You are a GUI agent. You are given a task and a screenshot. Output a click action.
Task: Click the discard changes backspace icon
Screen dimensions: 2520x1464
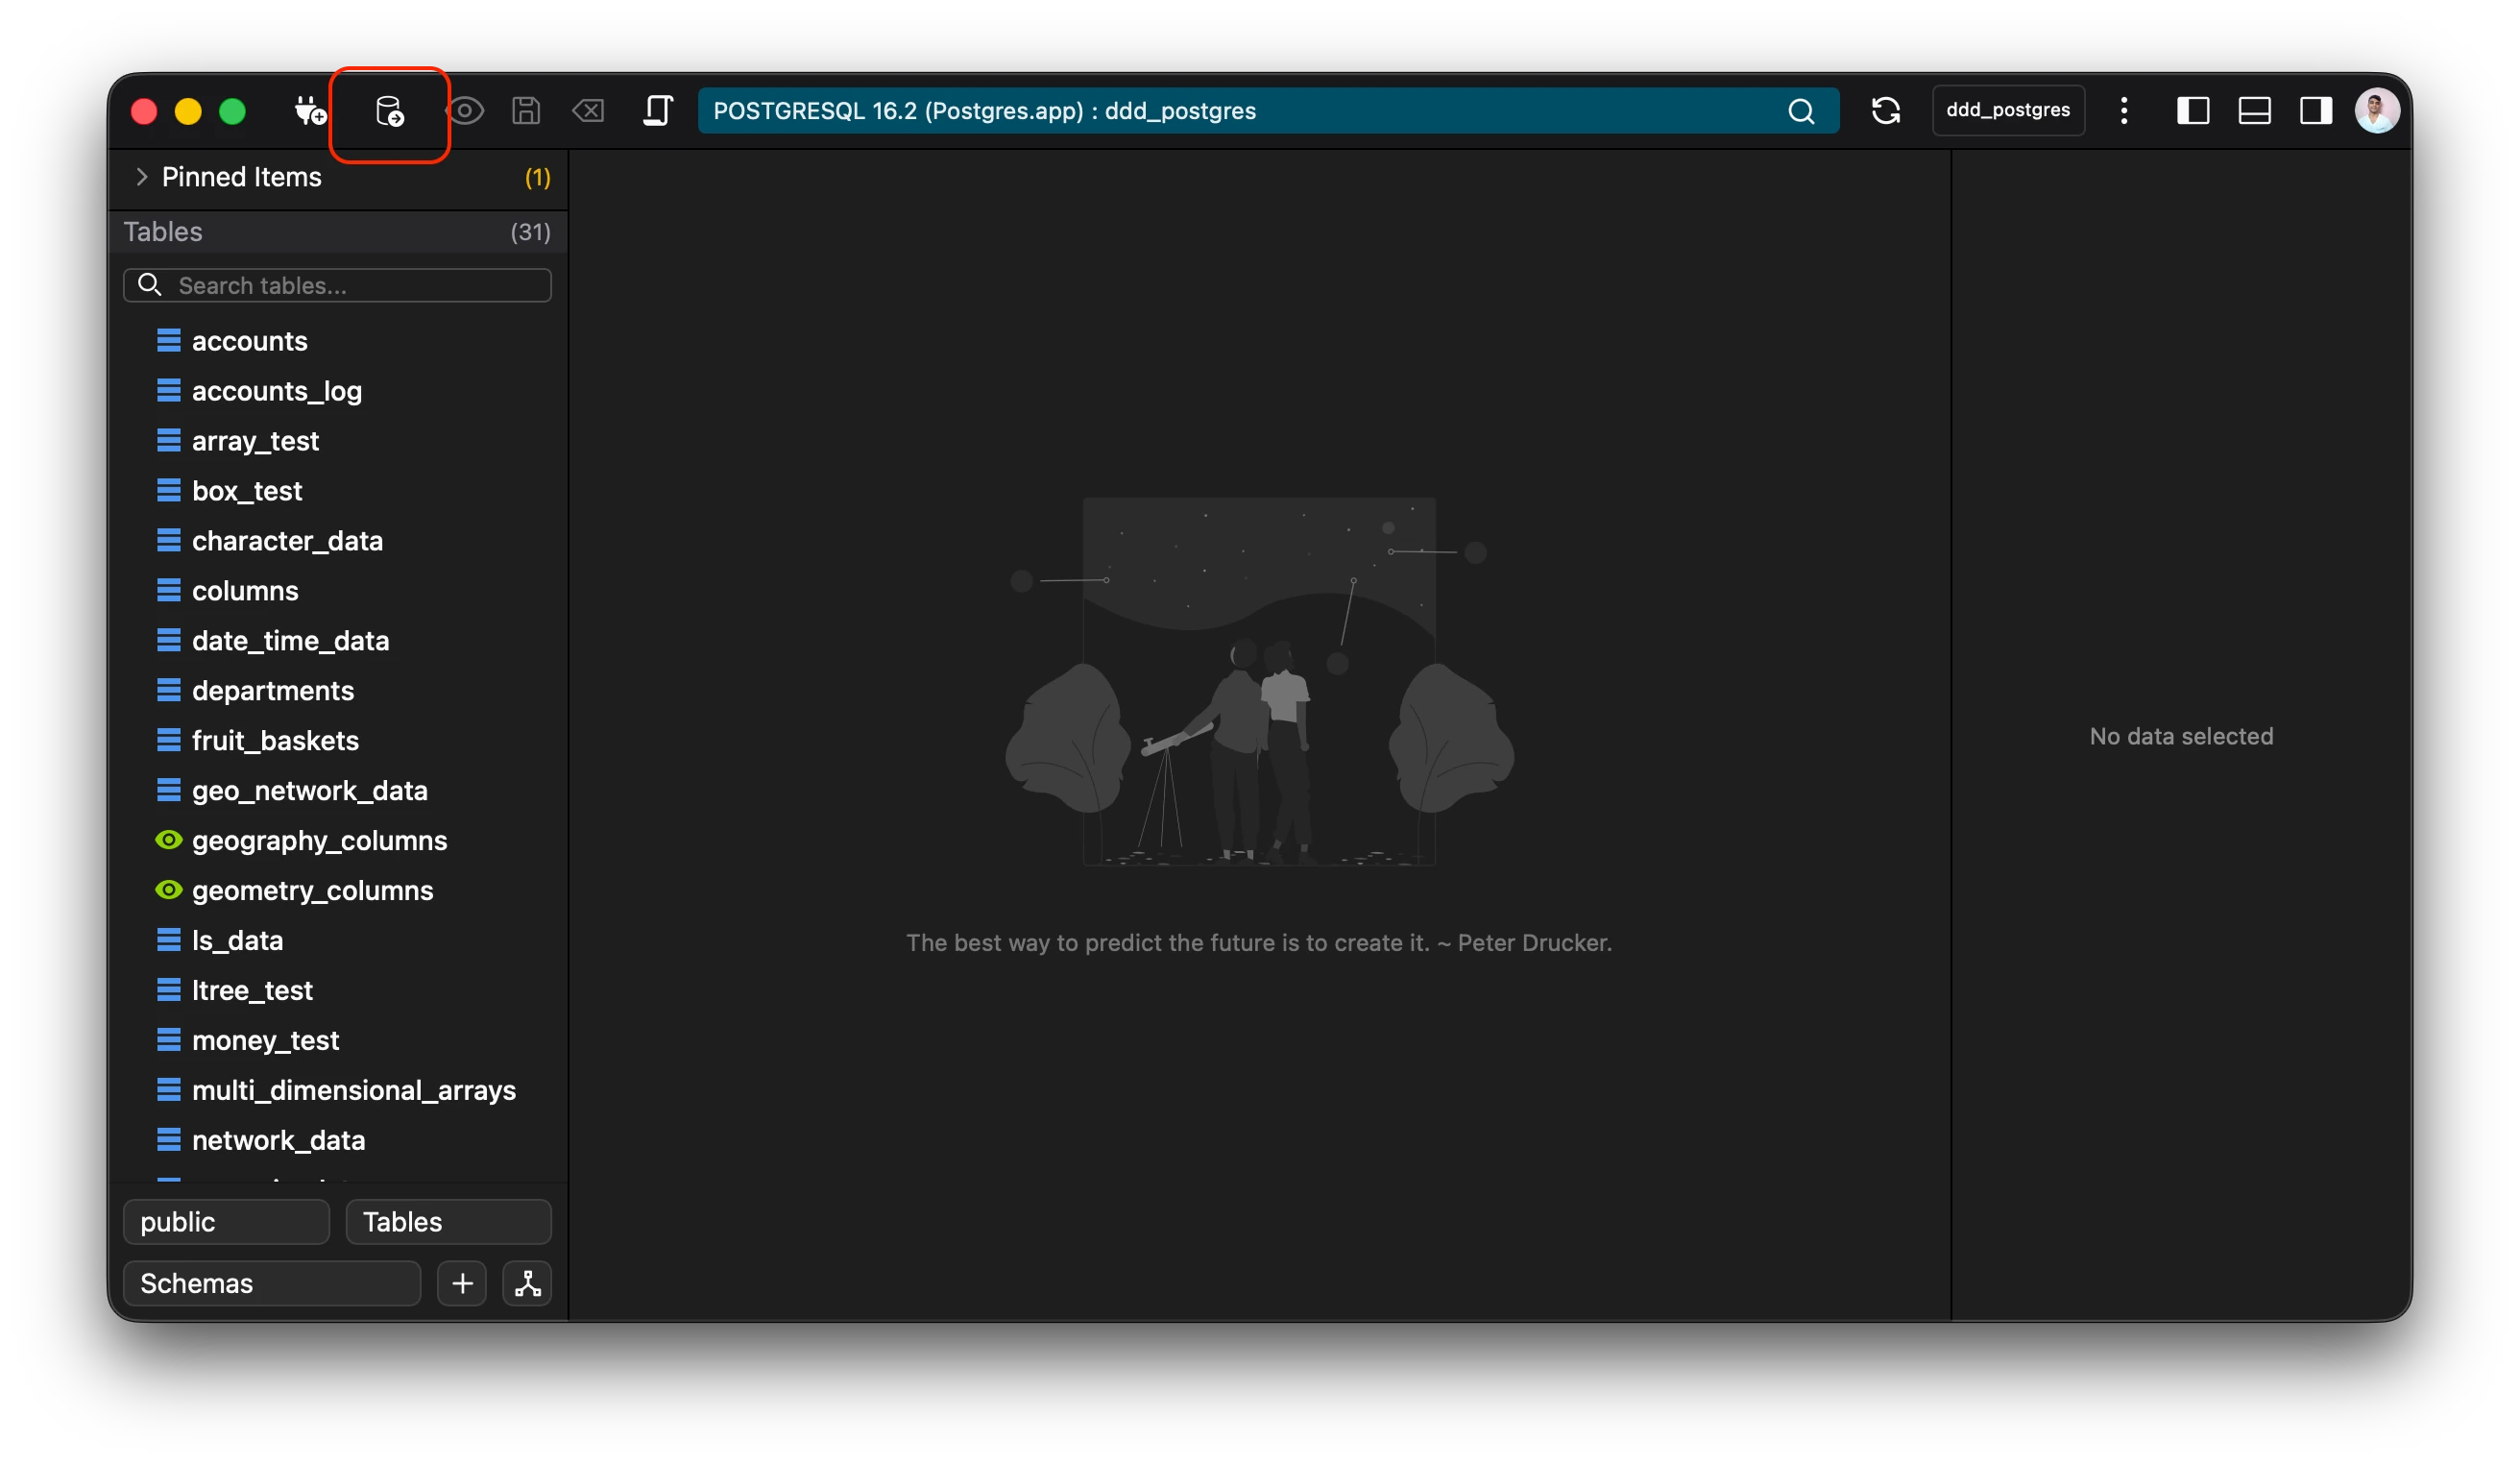pyautogui.click(x=588, y=111)
